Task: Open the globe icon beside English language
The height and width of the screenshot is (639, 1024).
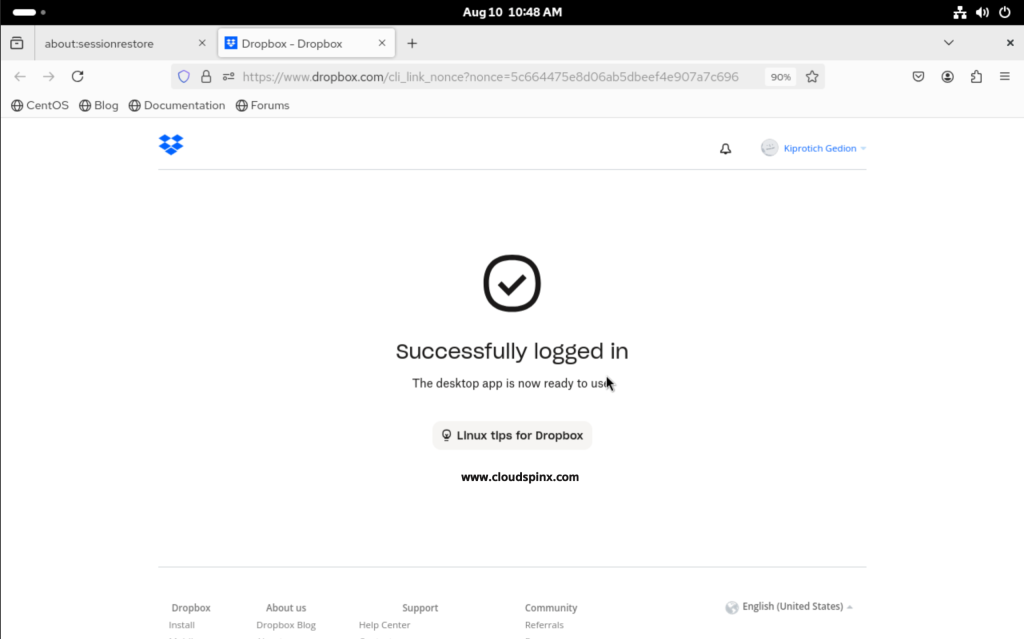Action: point(732,606)
